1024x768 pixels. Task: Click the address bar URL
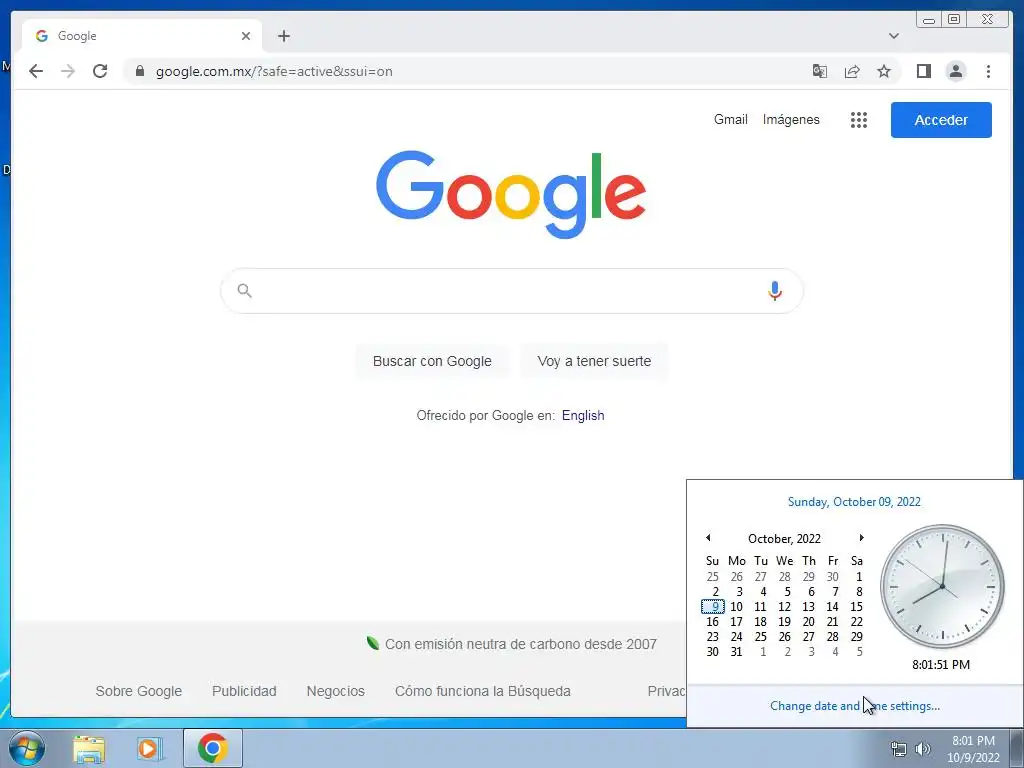[x=274, y=71]
